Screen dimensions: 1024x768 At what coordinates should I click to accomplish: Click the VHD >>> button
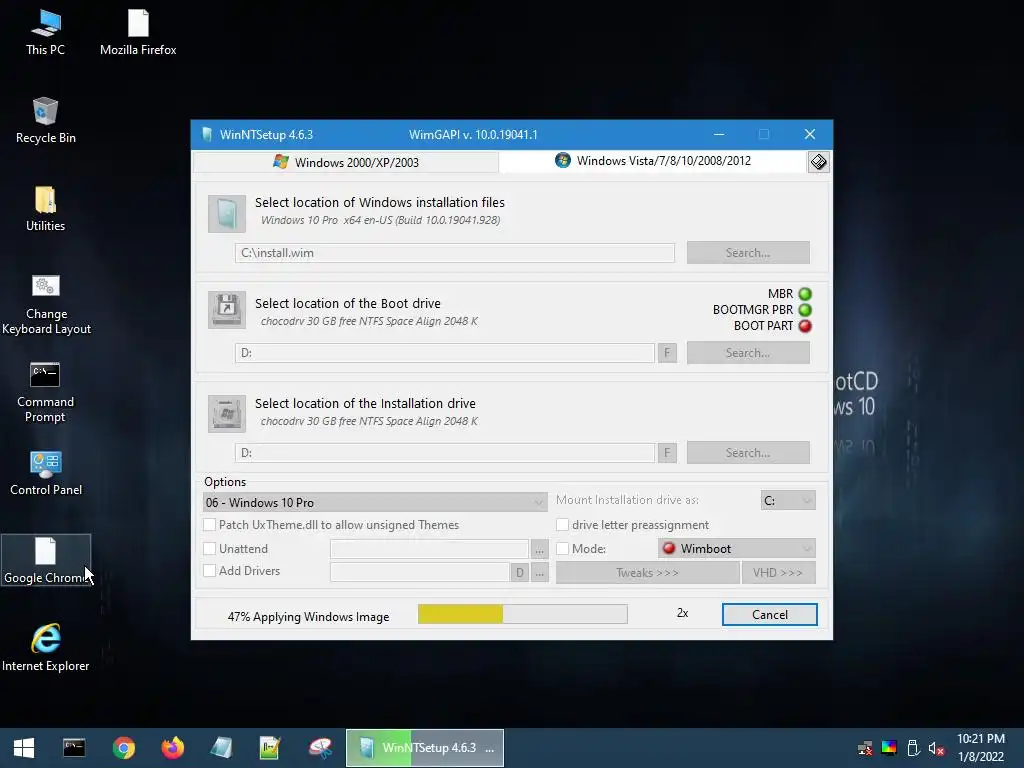coord(778,573)
